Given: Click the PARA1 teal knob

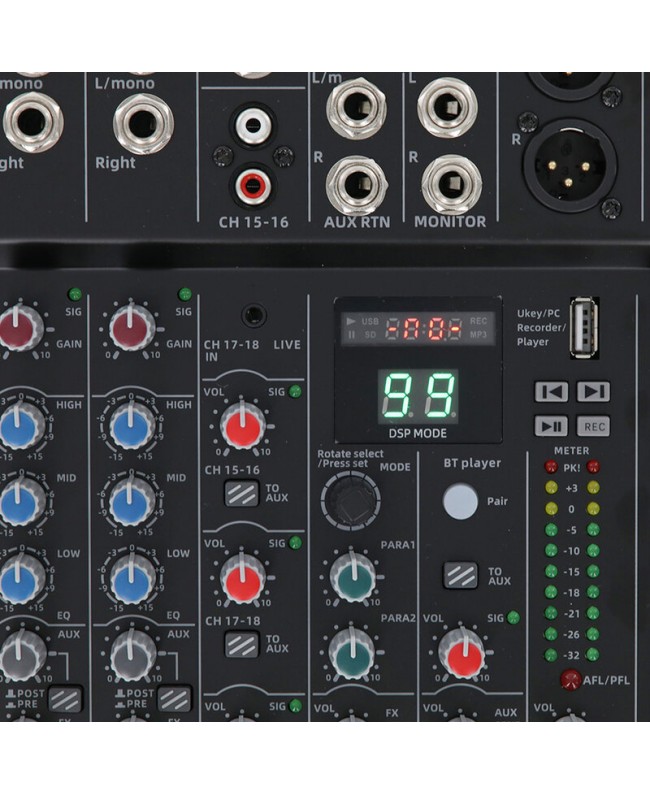Looking at the screenshot, I should (353, 576).
